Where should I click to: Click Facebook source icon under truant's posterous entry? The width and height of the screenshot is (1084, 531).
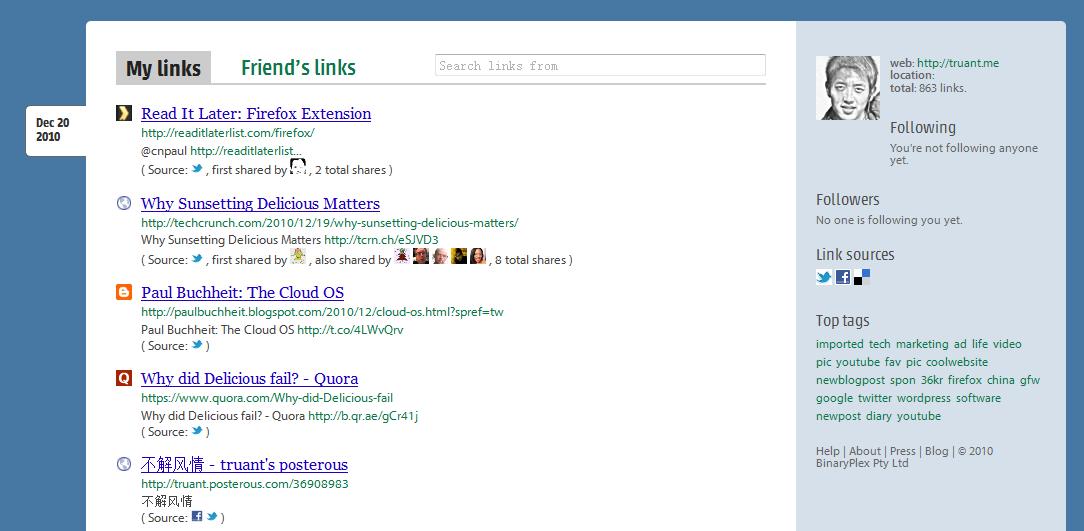[x=197, y=516]
